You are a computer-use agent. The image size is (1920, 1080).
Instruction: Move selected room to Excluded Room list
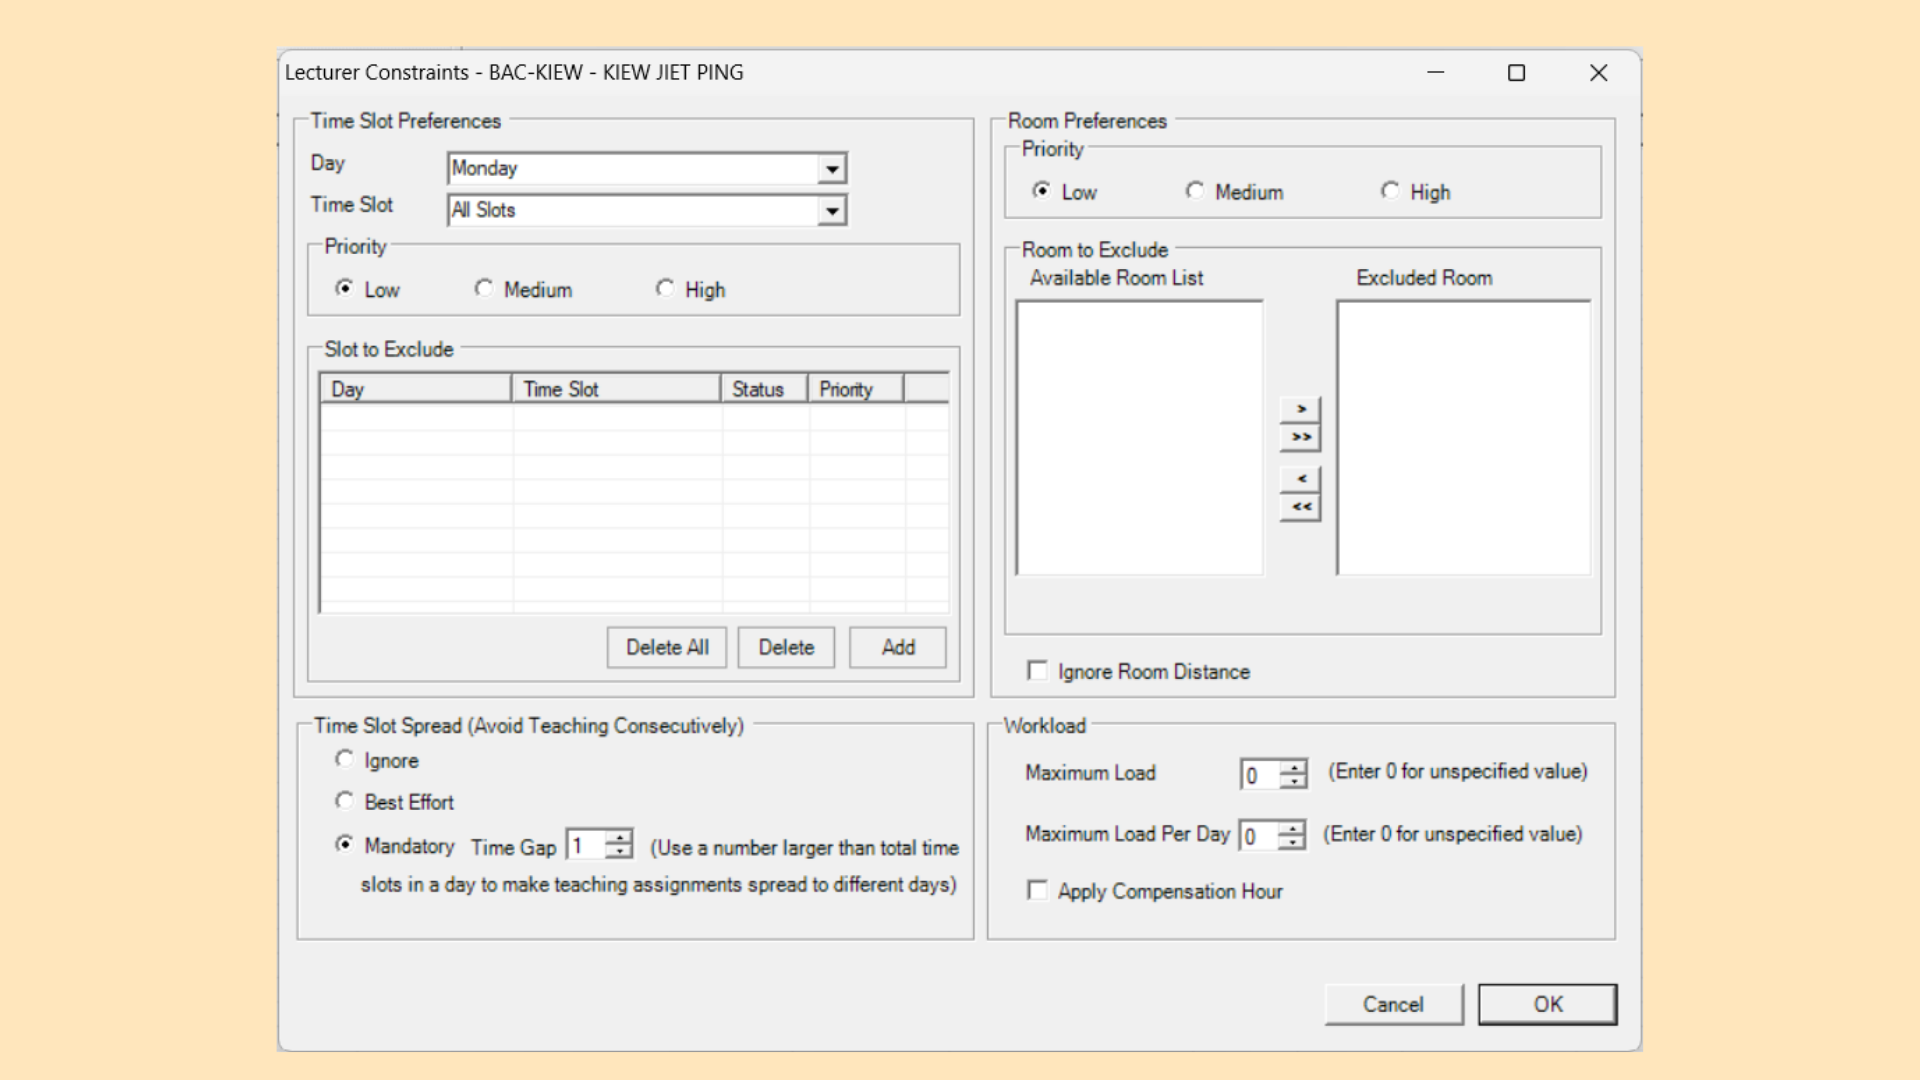[1300, 409]
